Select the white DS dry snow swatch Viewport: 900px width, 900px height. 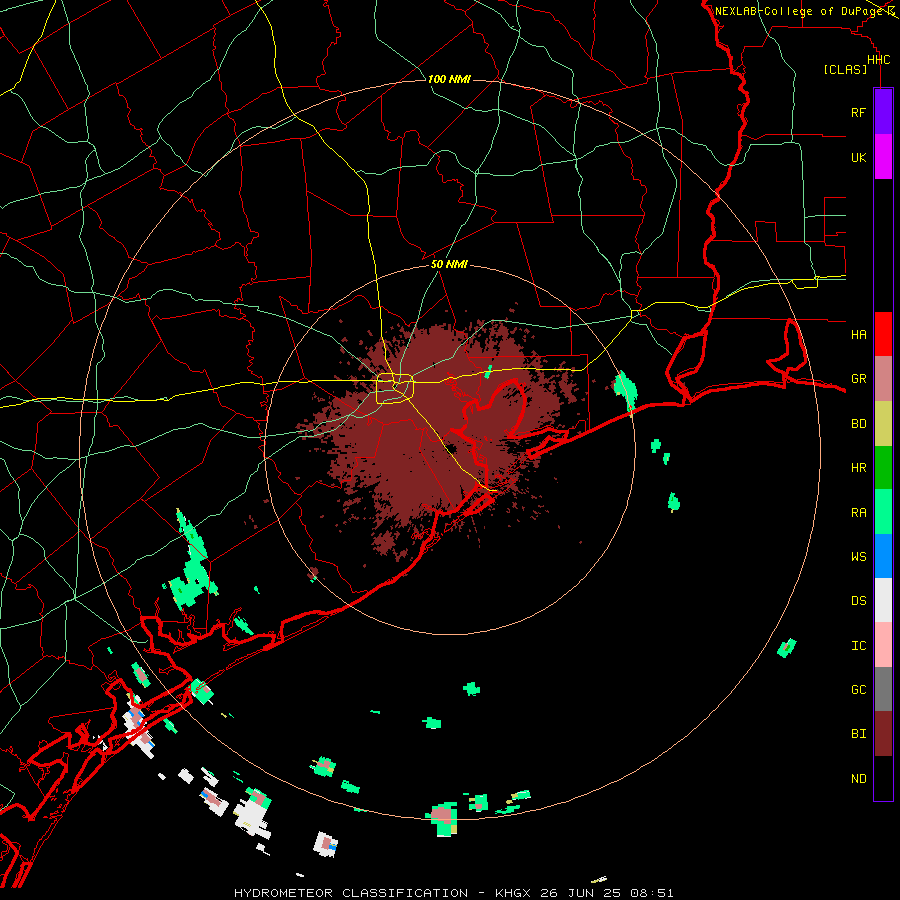883,600
